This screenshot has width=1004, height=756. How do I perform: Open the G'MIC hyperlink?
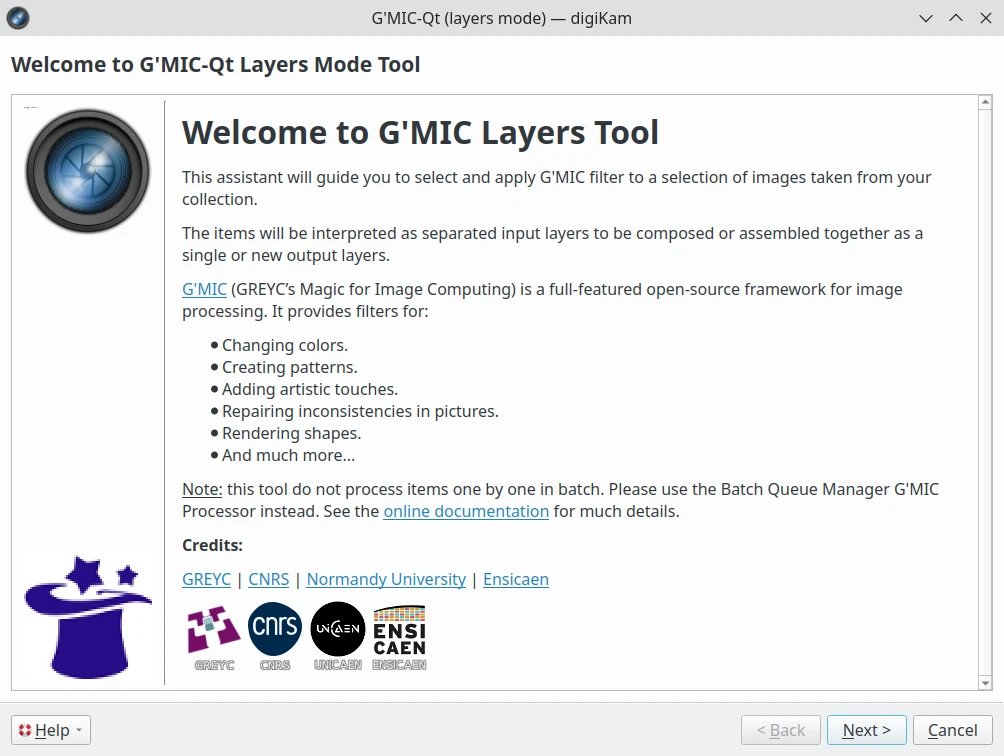204,290
